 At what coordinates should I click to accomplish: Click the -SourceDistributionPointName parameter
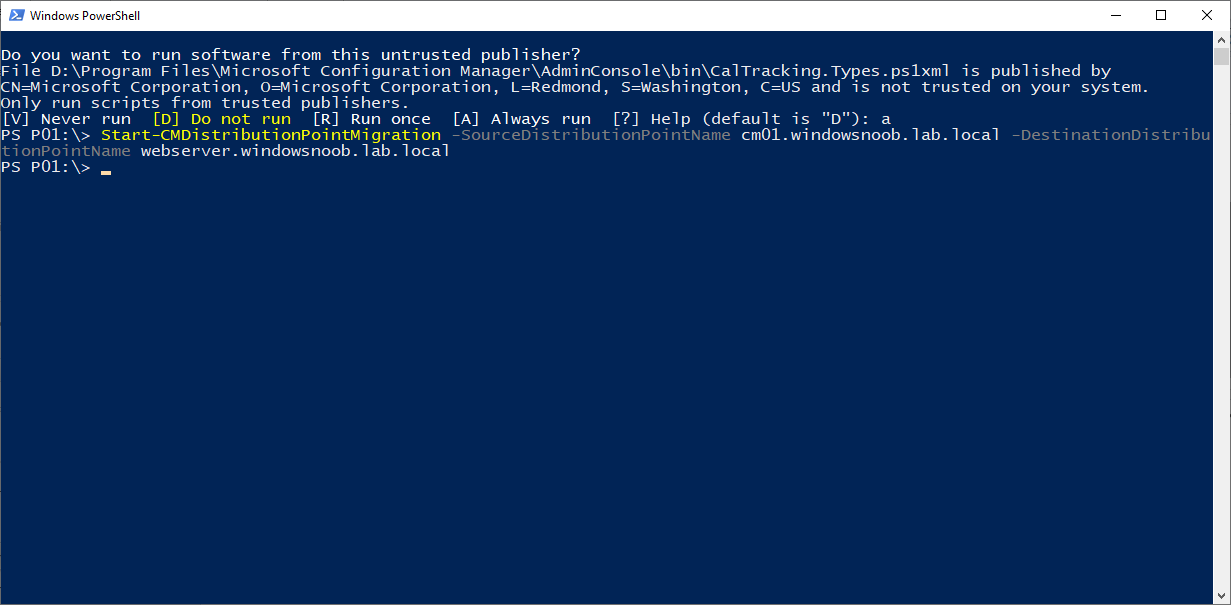pyautogui.click(x=591, y=135)
